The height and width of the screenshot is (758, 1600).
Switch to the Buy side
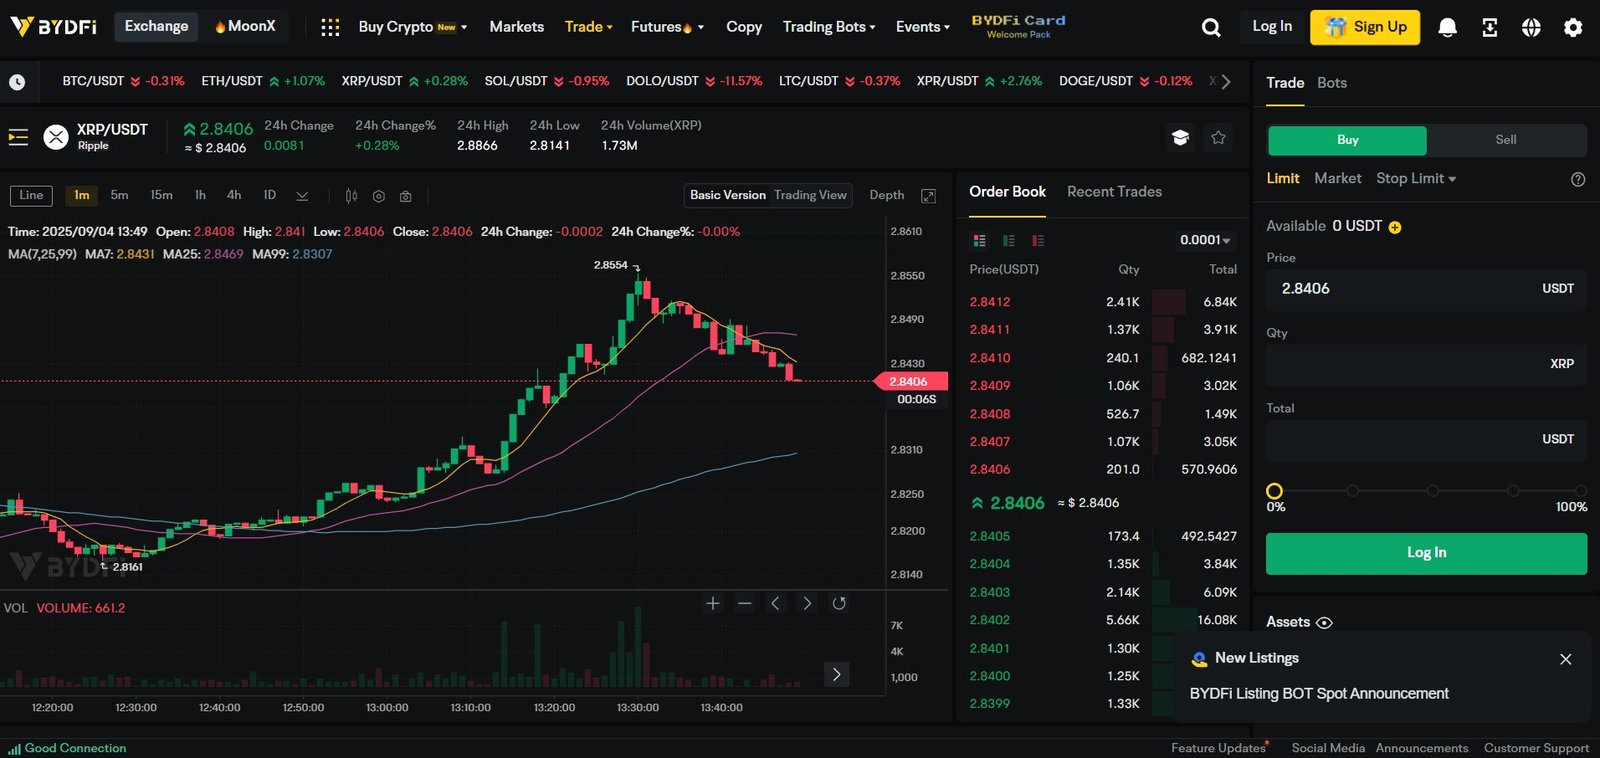pos(1347,140)
